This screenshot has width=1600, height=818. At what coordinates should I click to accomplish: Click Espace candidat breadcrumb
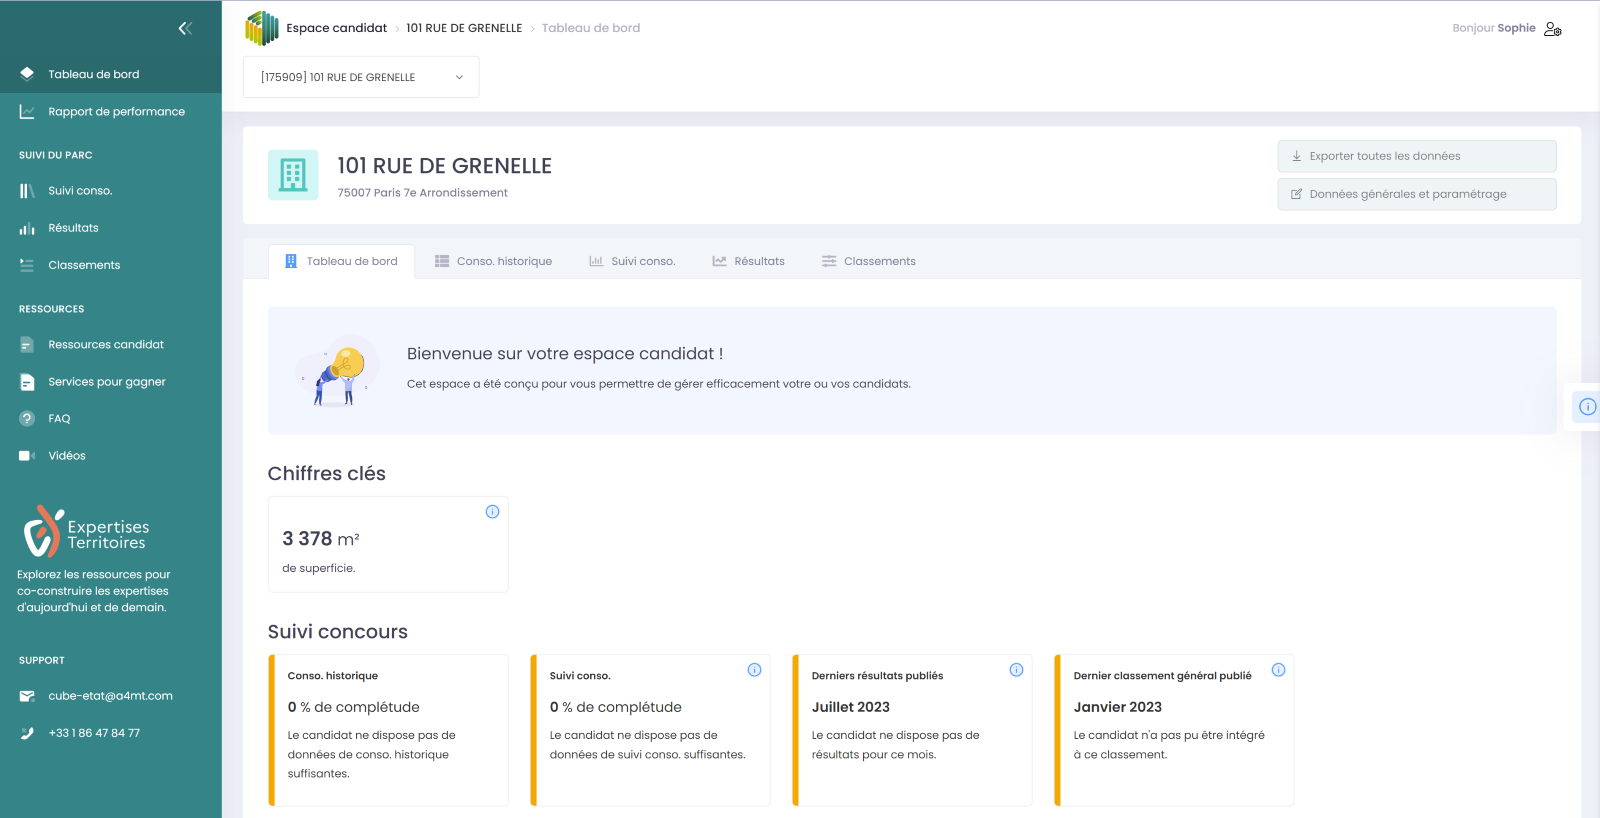click(336, 28)
